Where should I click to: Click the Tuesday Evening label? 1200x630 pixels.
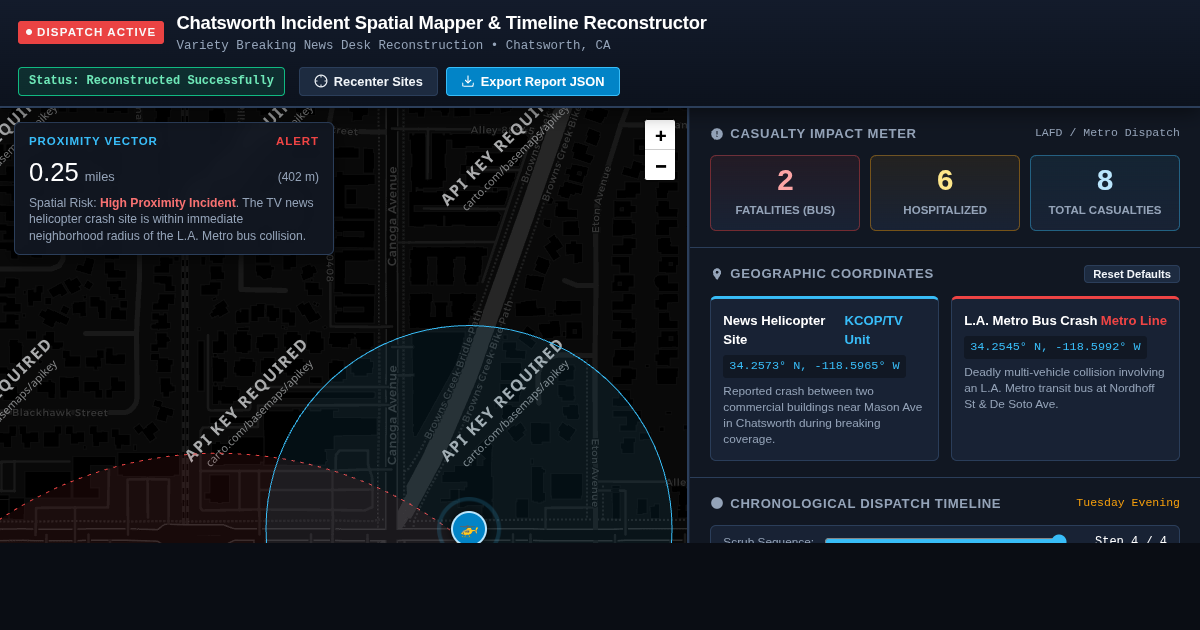tap(1128, 503)
